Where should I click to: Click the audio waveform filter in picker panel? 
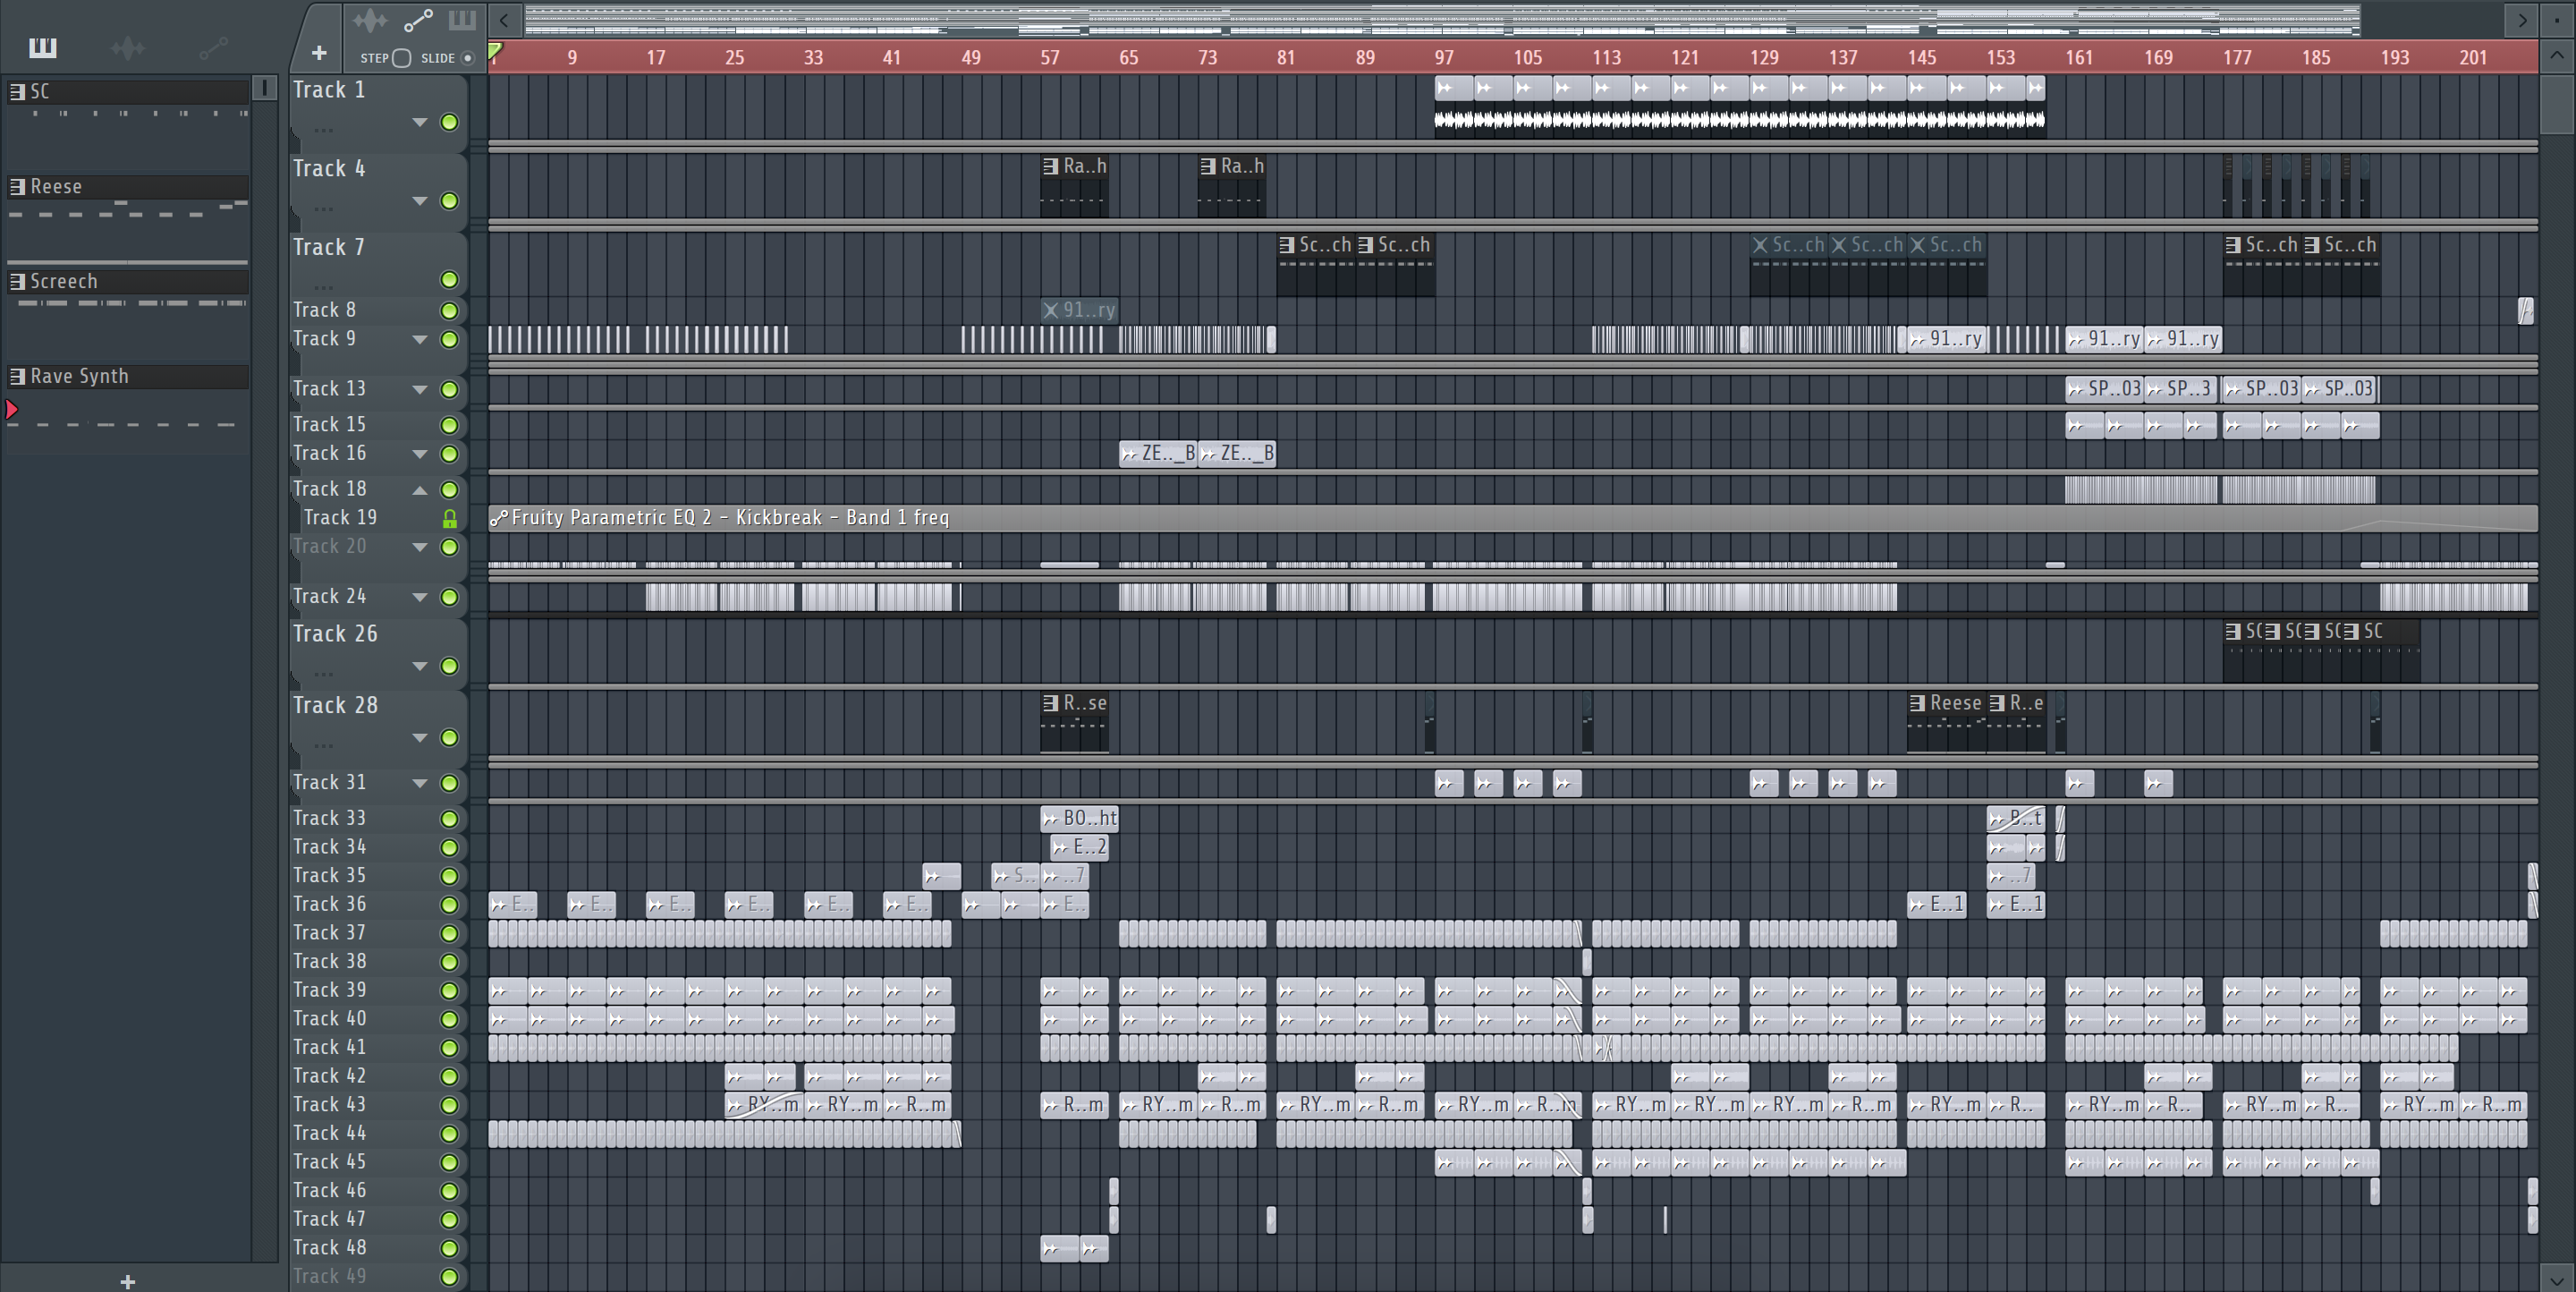tap(128, 47)
